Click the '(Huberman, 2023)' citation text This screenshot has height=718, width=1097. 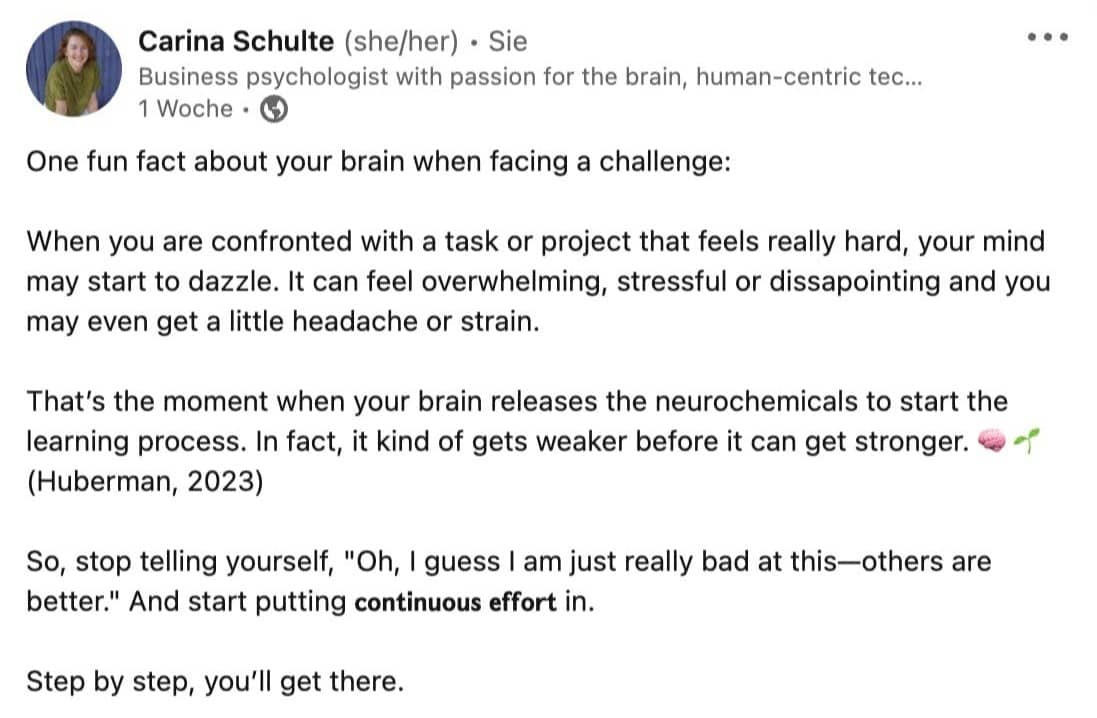[145, 481]
